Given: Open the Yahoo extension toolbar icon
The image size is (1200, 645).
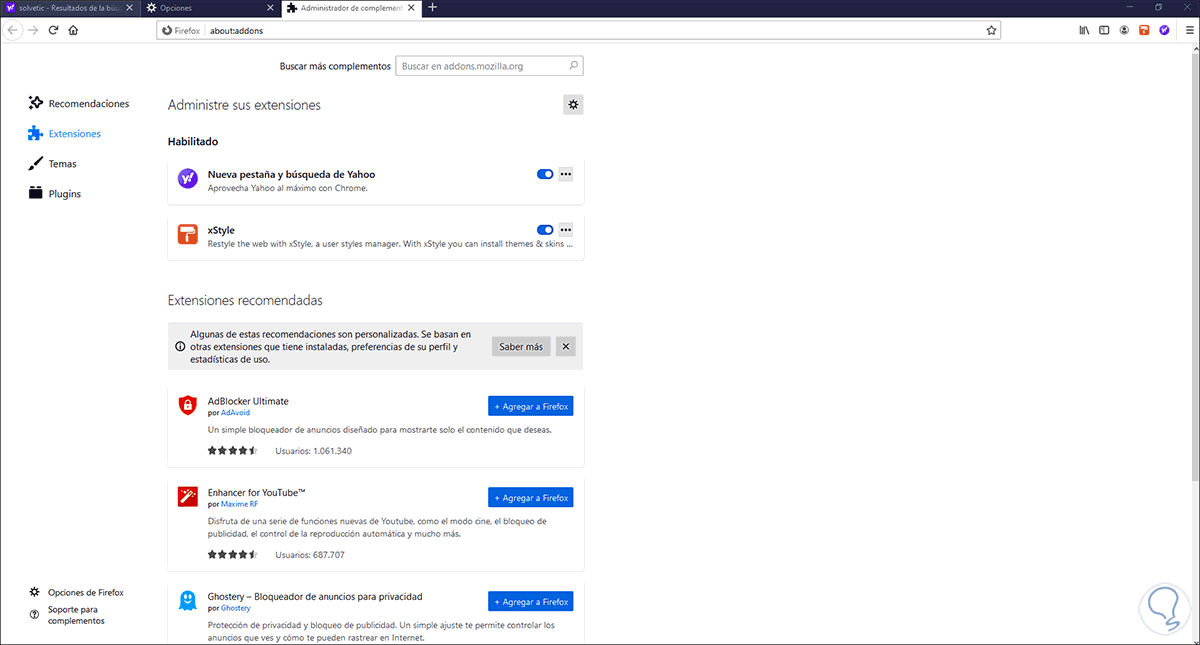Looking at the screenshot, I should 1165,30.
